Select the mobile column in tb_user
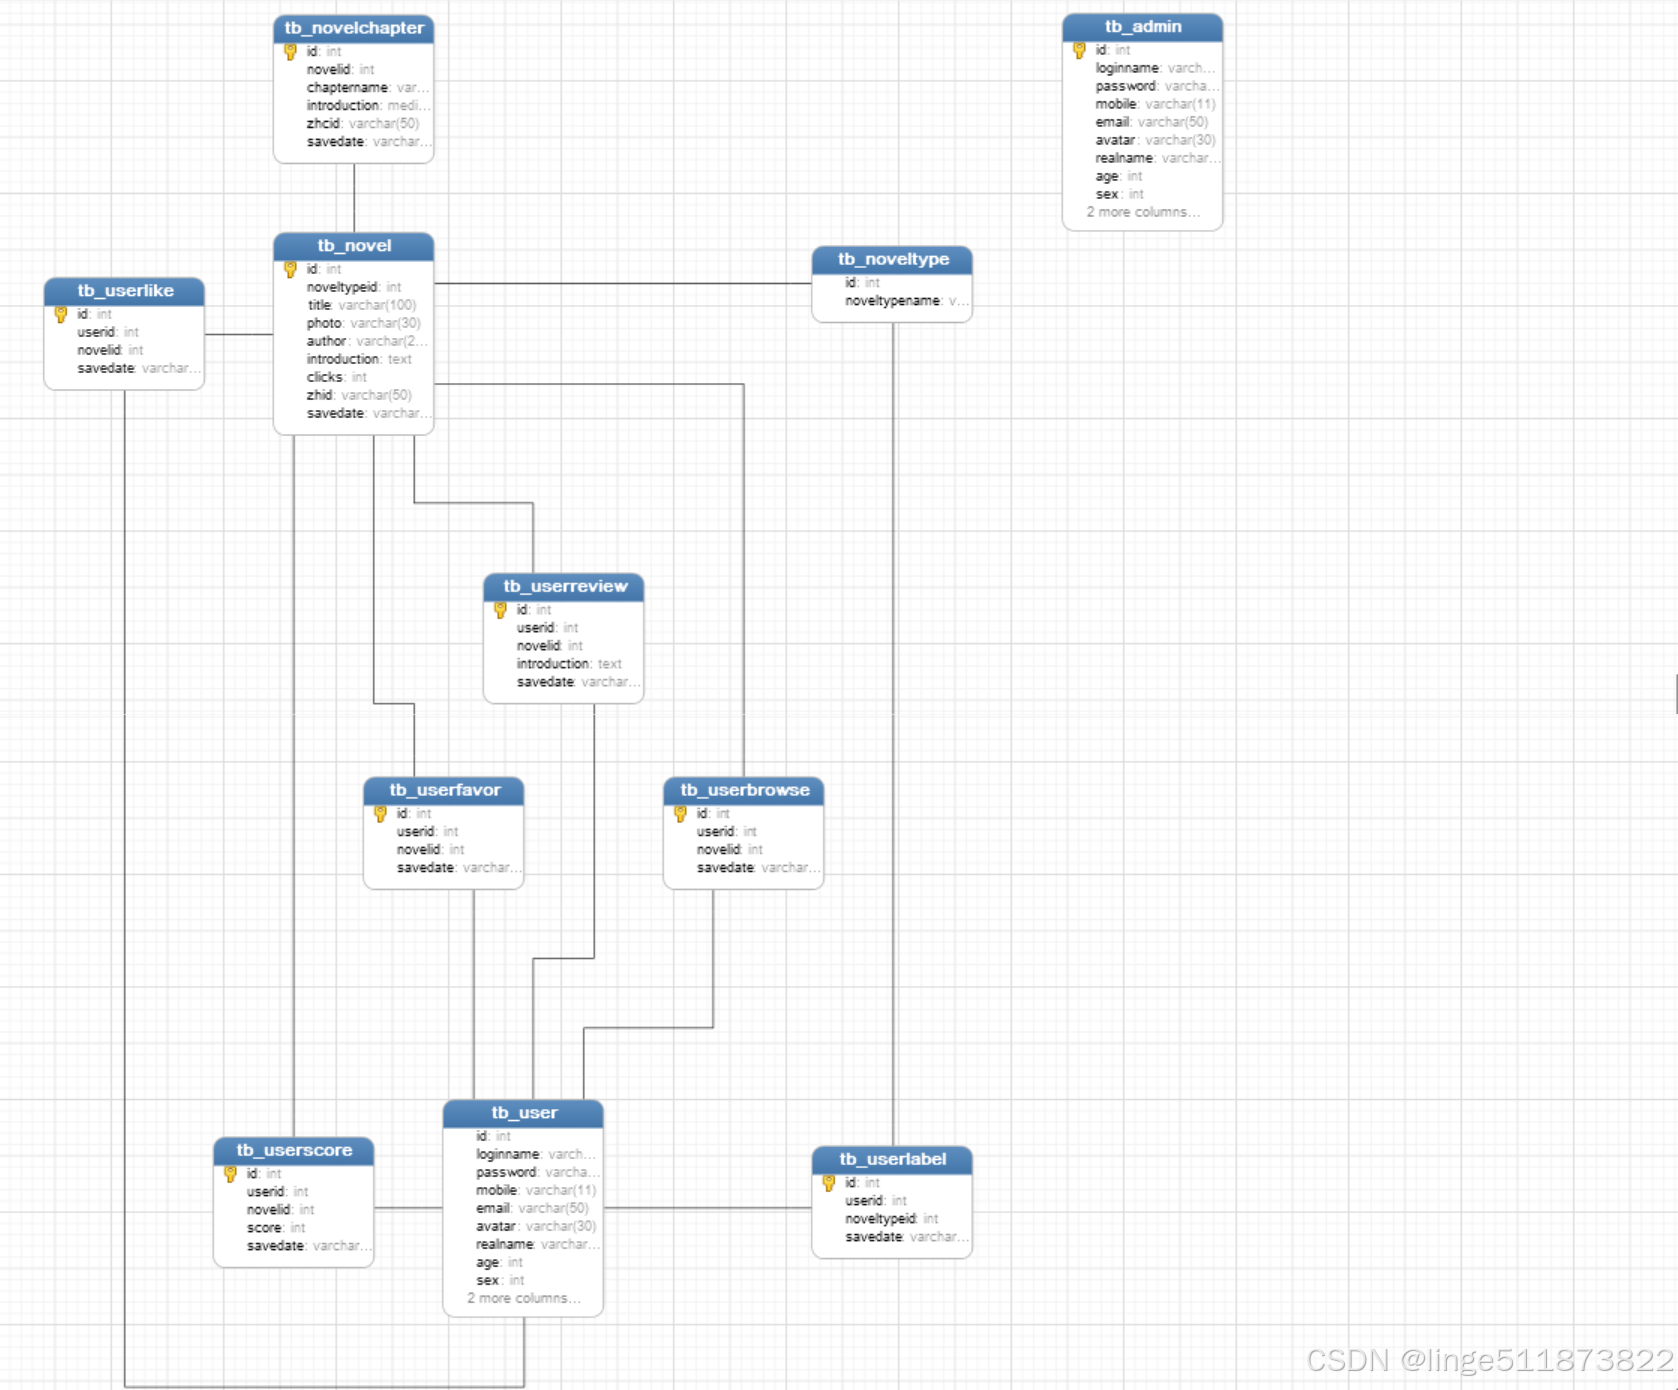This screenshot has width=1678, height=1390. (536, 1190)
